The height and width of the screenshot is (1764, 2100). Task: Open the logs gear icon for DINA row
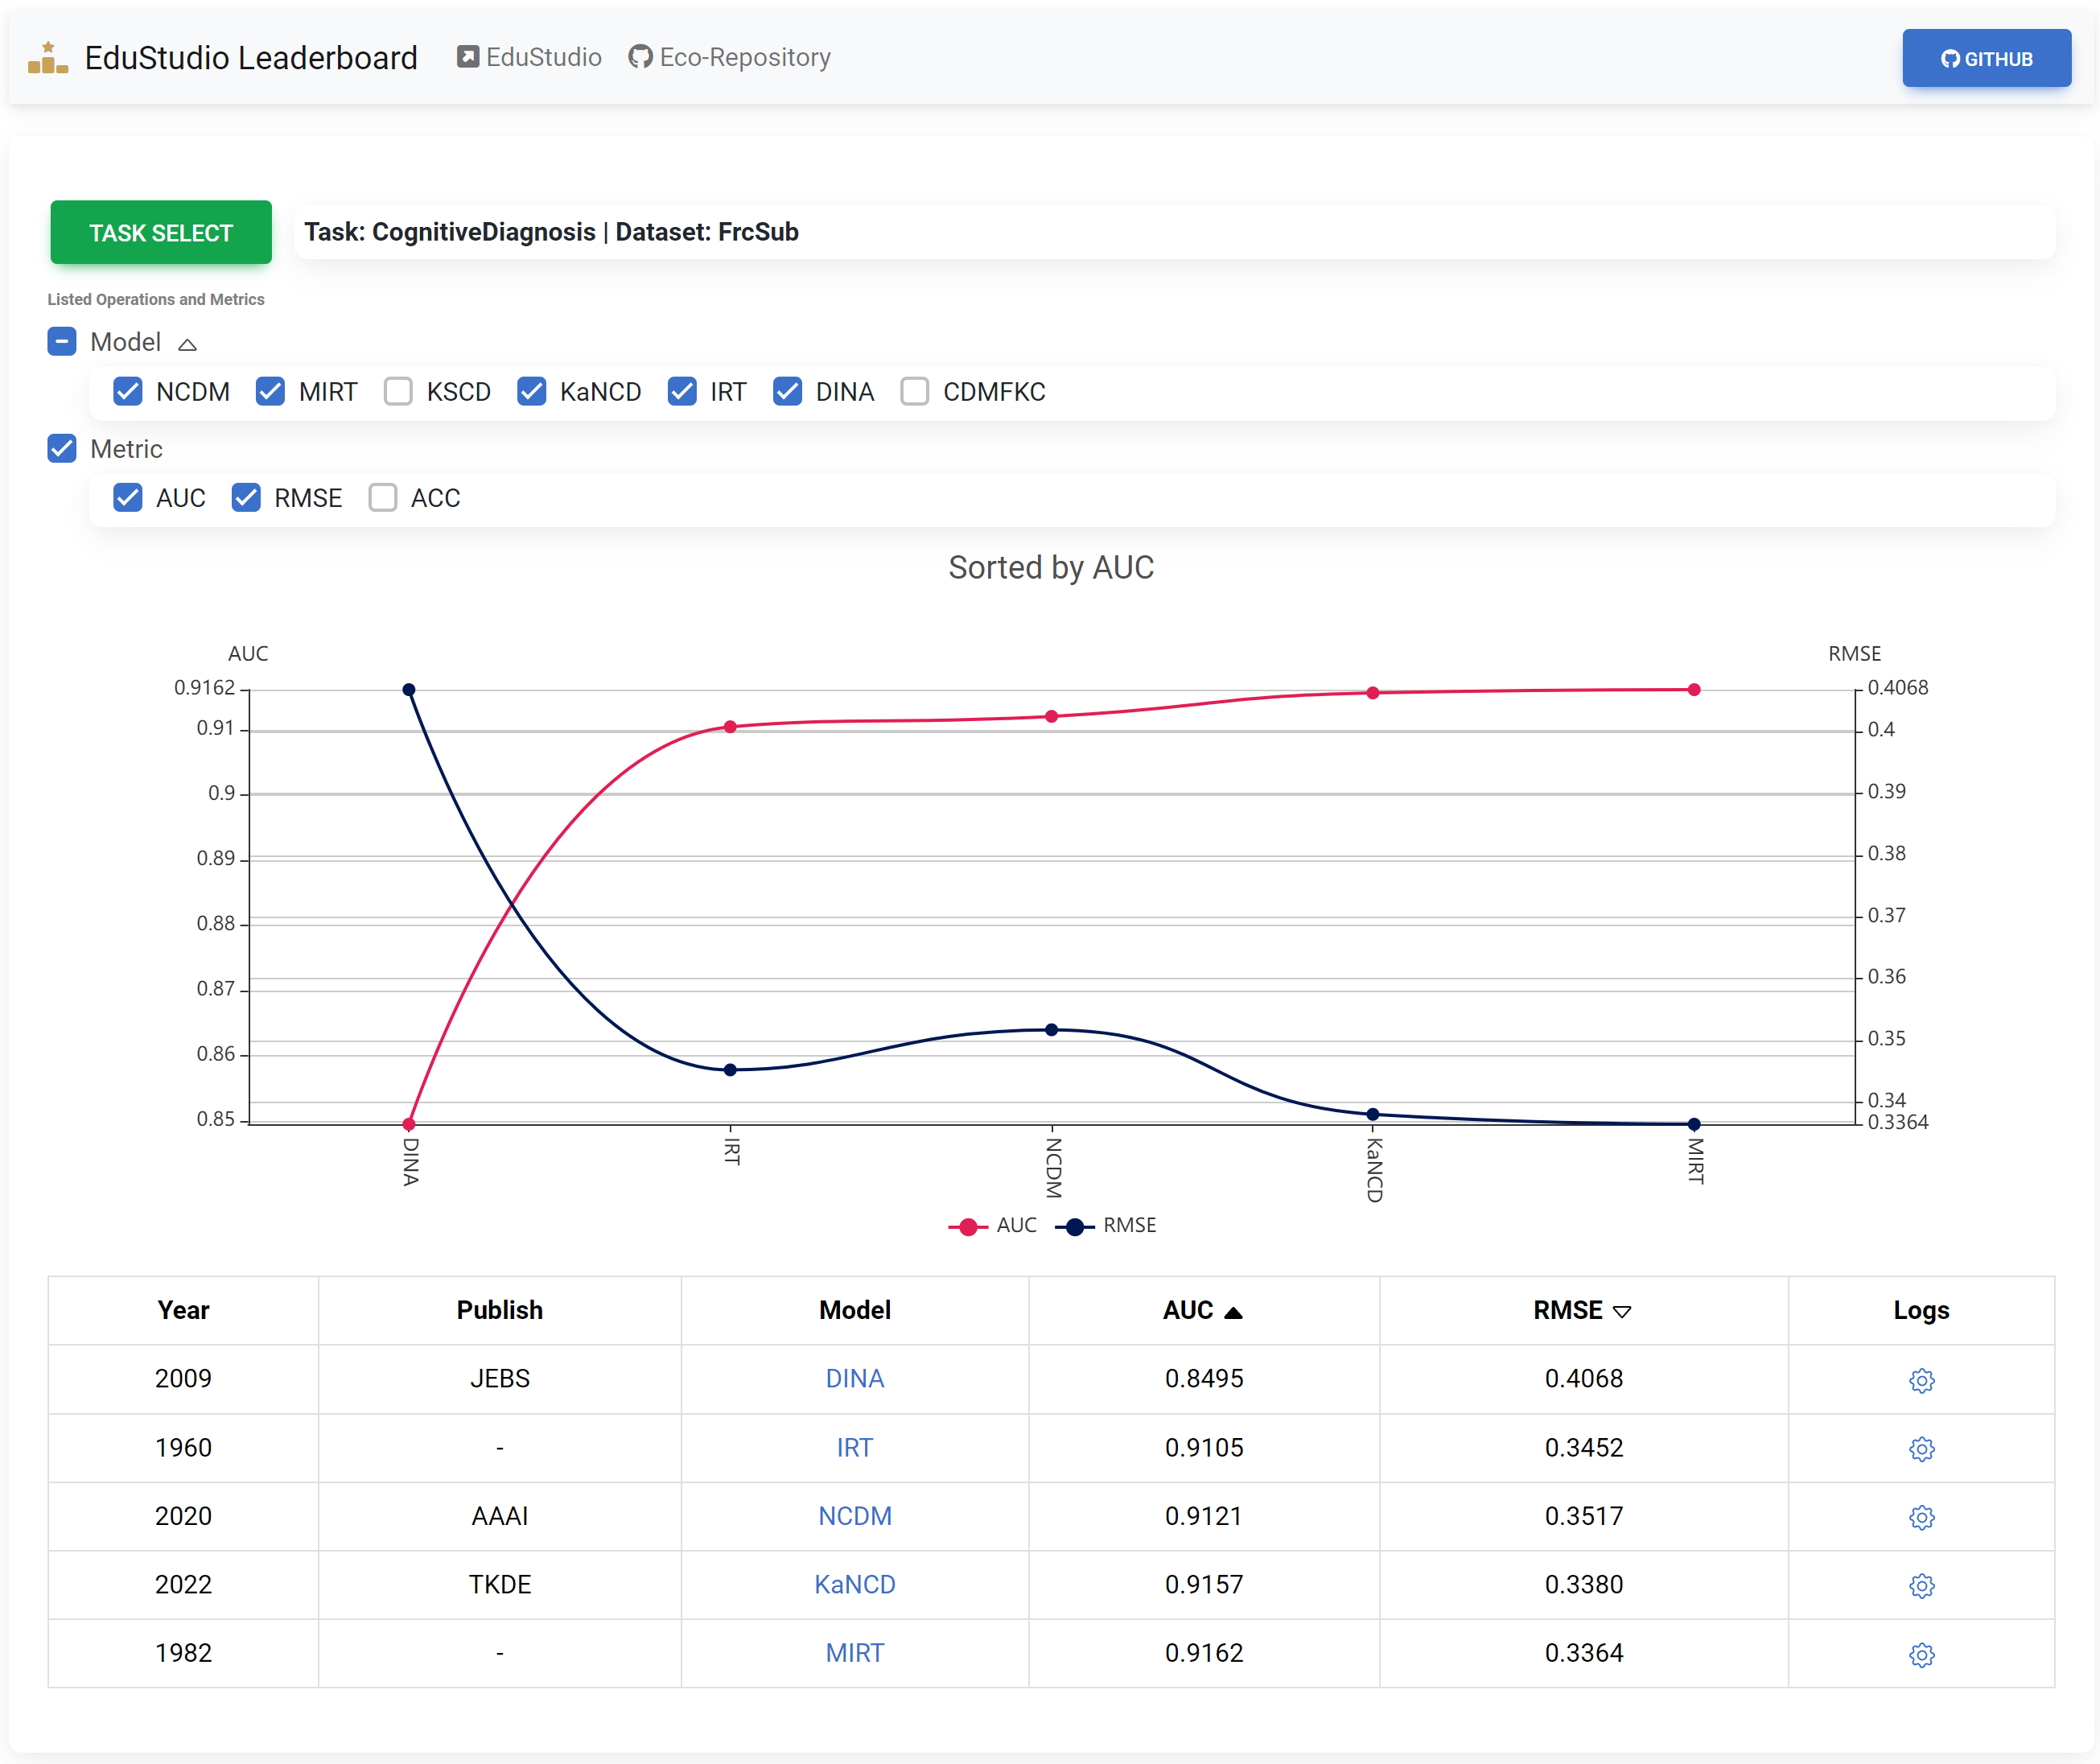pos(1921,1380)
